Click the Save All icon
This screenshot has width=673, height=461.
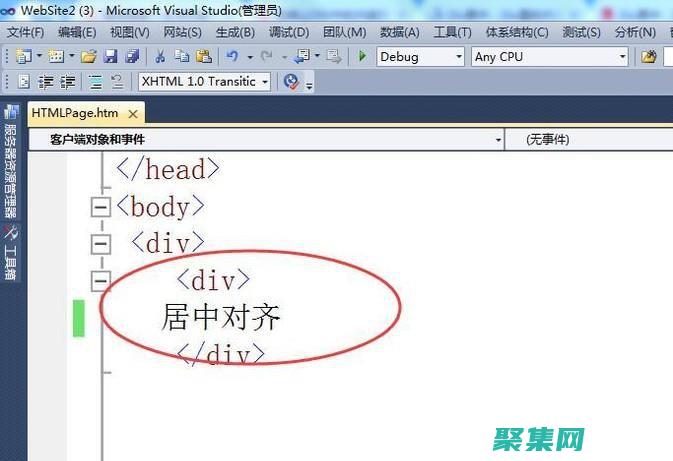[130, 57]
